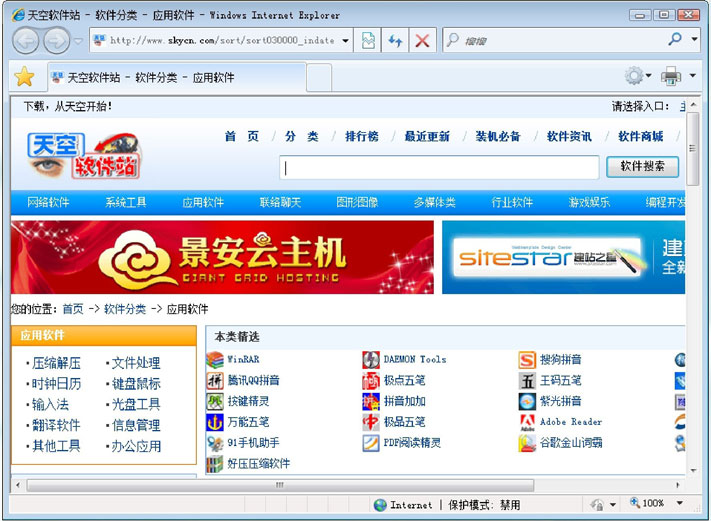
Task: Open the 100% zoom level dropdown arrow
Action: pos(680,503)
